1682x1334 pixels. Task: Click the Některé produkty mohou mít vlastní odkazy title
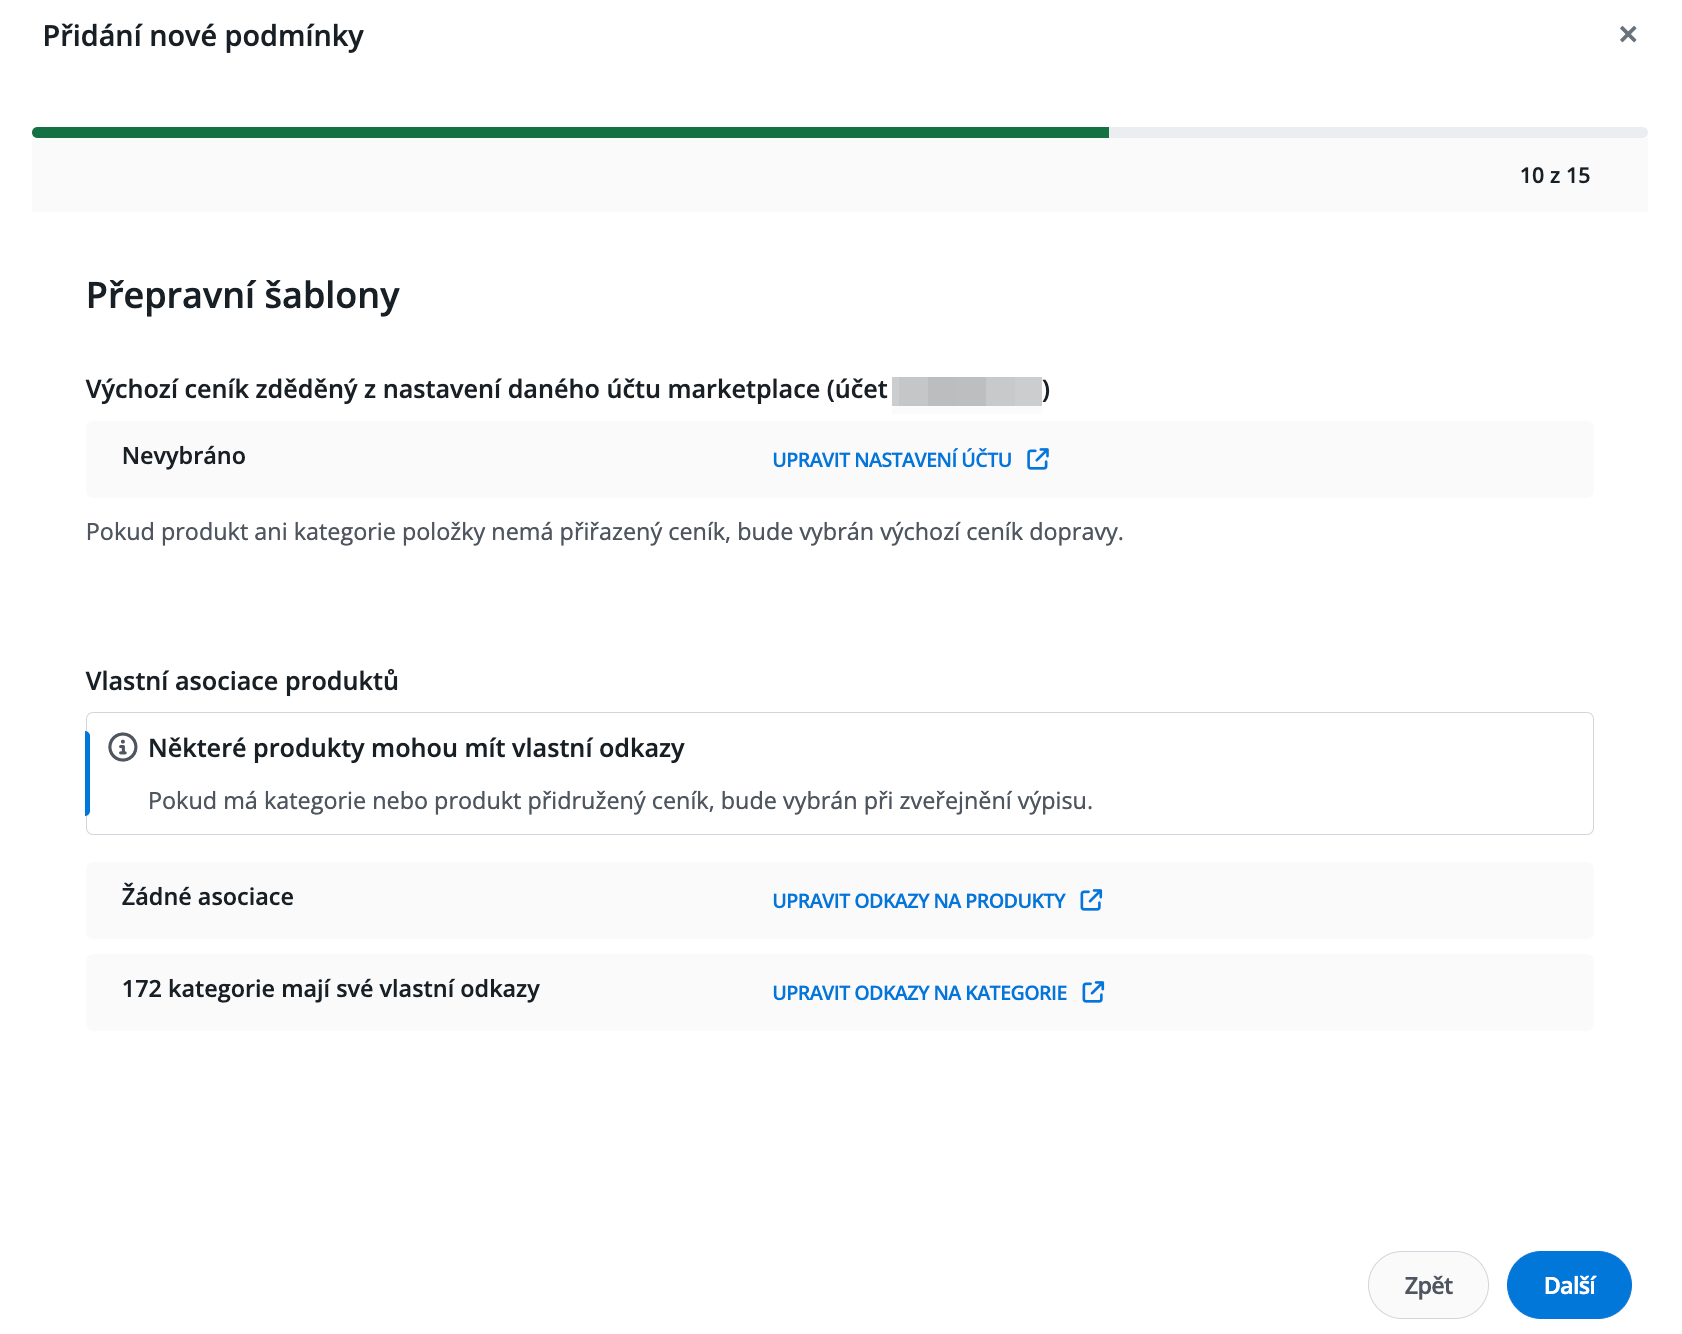pos(416,748)
